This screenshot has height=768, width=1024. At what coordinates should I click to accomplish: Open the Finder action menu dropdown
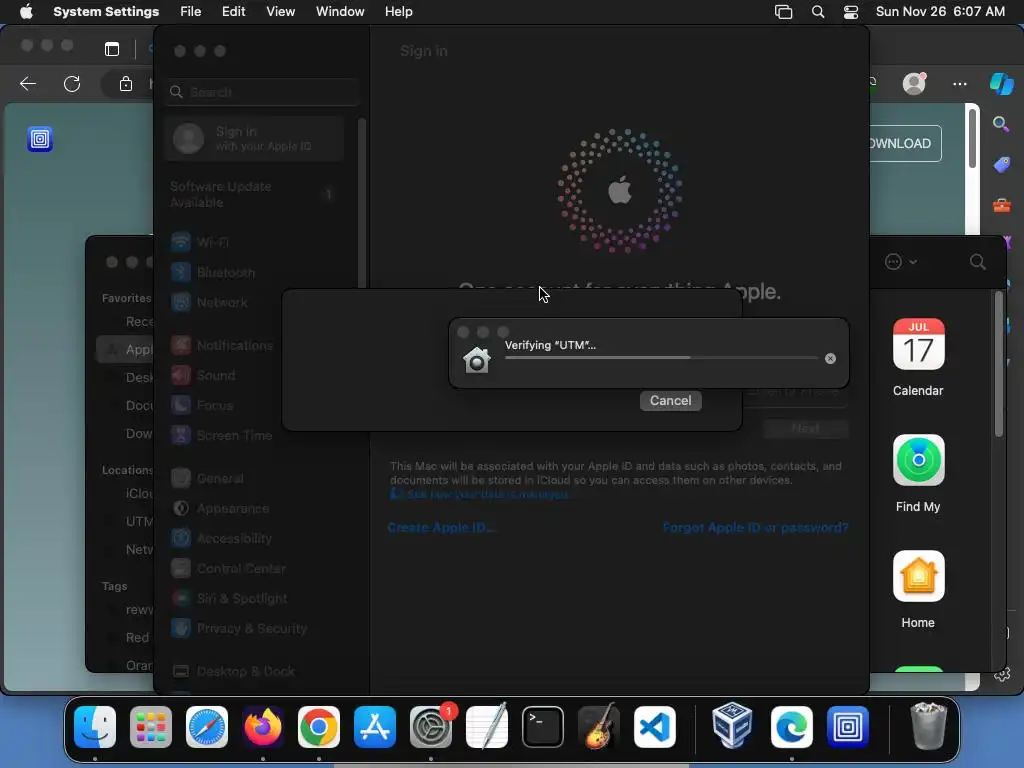coord(901,262)
